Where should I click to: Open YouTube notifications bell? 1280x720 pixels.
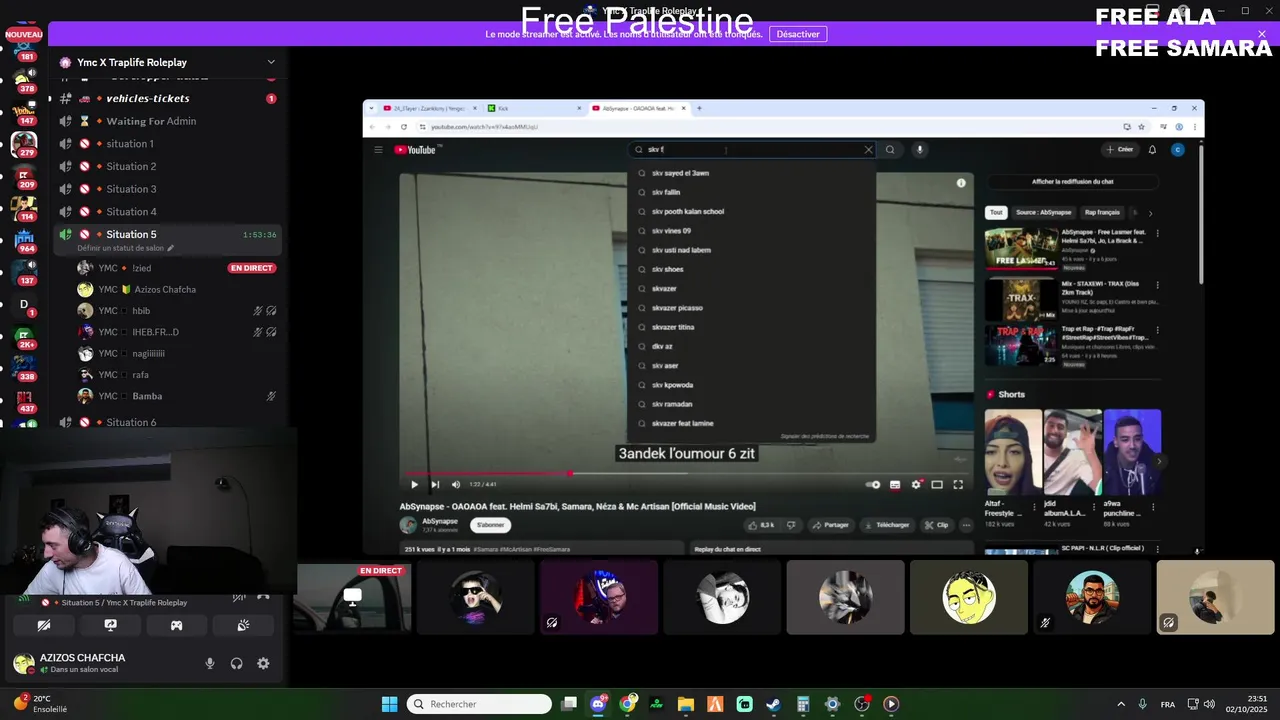coord(1152,150)
